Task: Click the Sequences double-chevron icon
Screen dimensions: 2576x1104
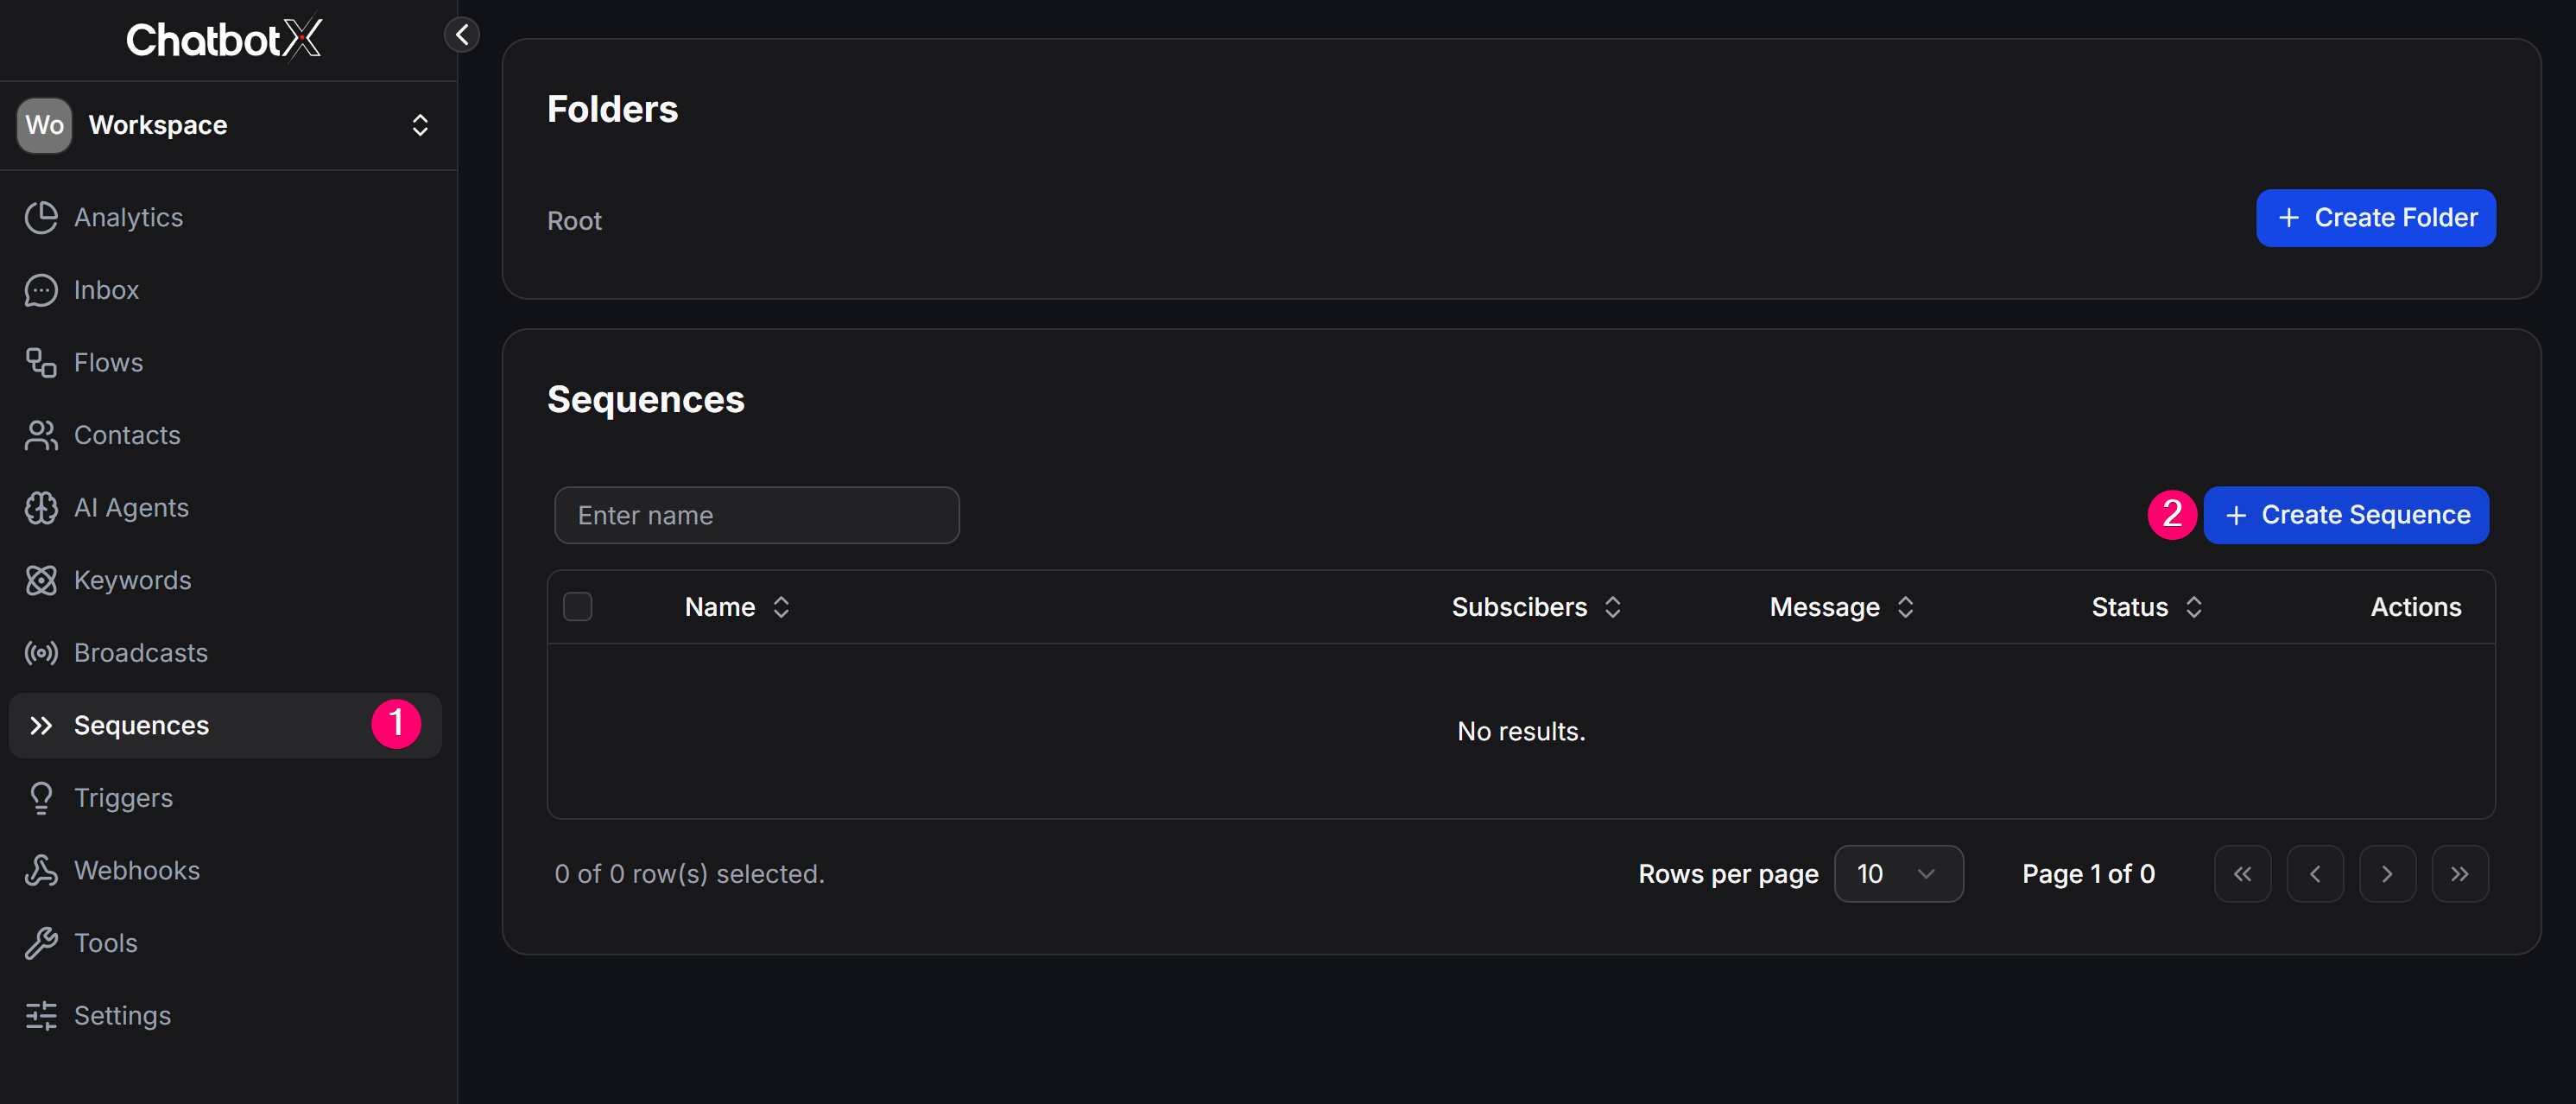Action: [41, 725]
